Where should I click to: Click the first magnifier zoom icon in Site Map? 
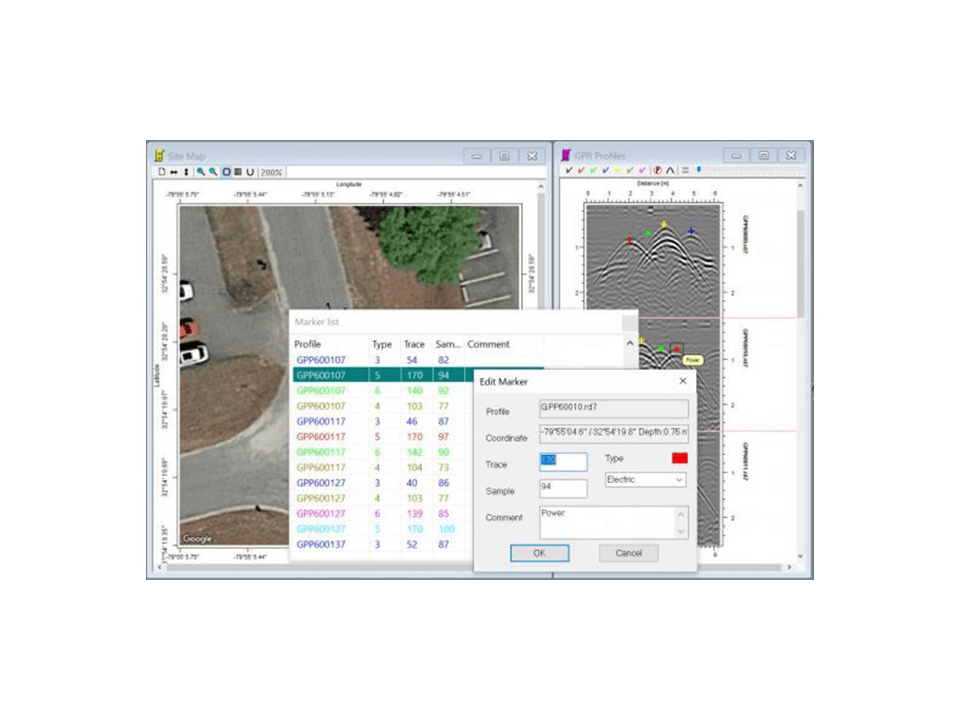point(200,172)
